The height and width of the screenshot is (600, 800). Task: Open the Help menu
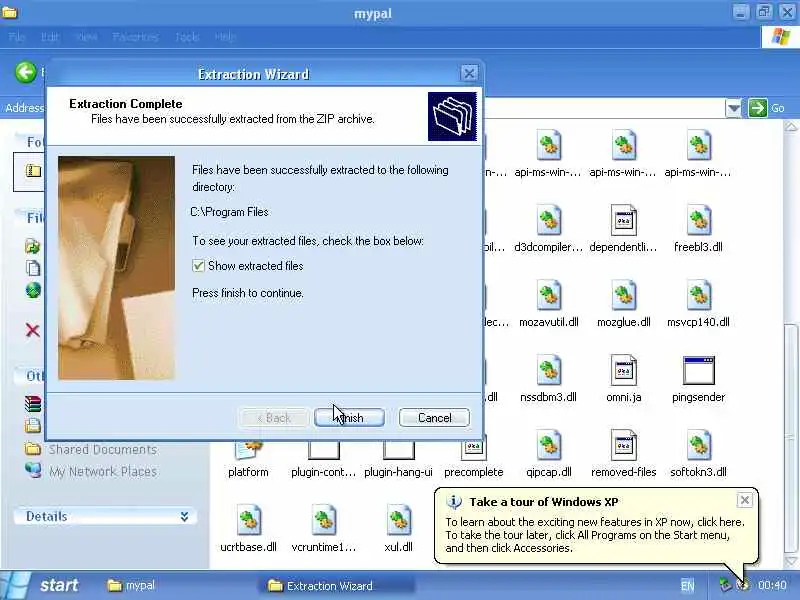click(225, 37)
